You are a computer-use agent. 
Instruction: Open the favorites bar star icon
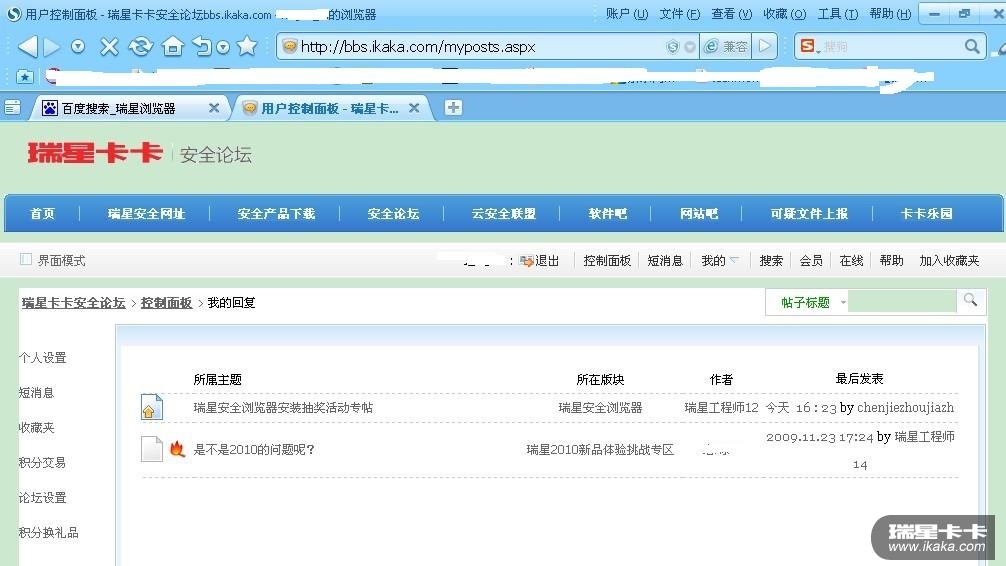pos(24,77)
